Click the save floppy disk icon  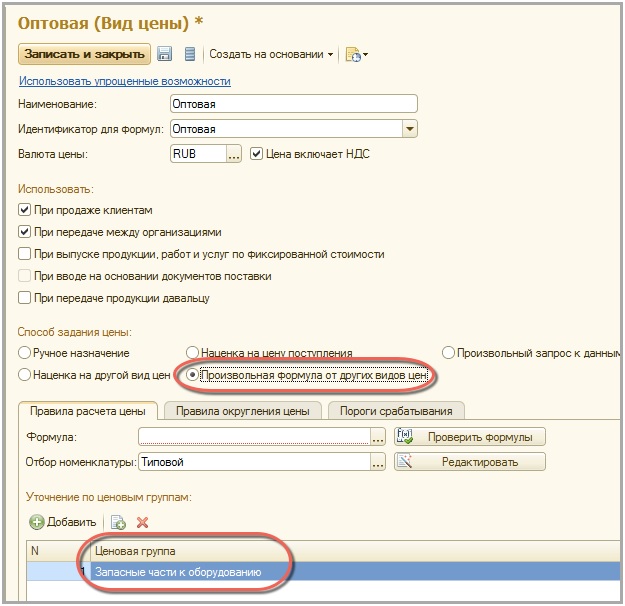pos(165,54)
